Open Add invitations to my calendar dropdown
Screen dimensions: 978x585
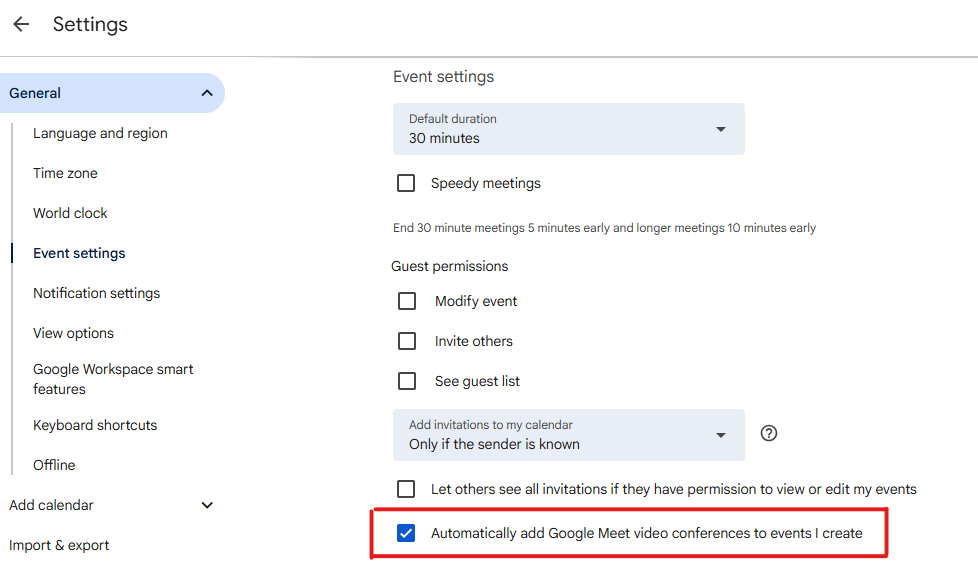point(568,435)
